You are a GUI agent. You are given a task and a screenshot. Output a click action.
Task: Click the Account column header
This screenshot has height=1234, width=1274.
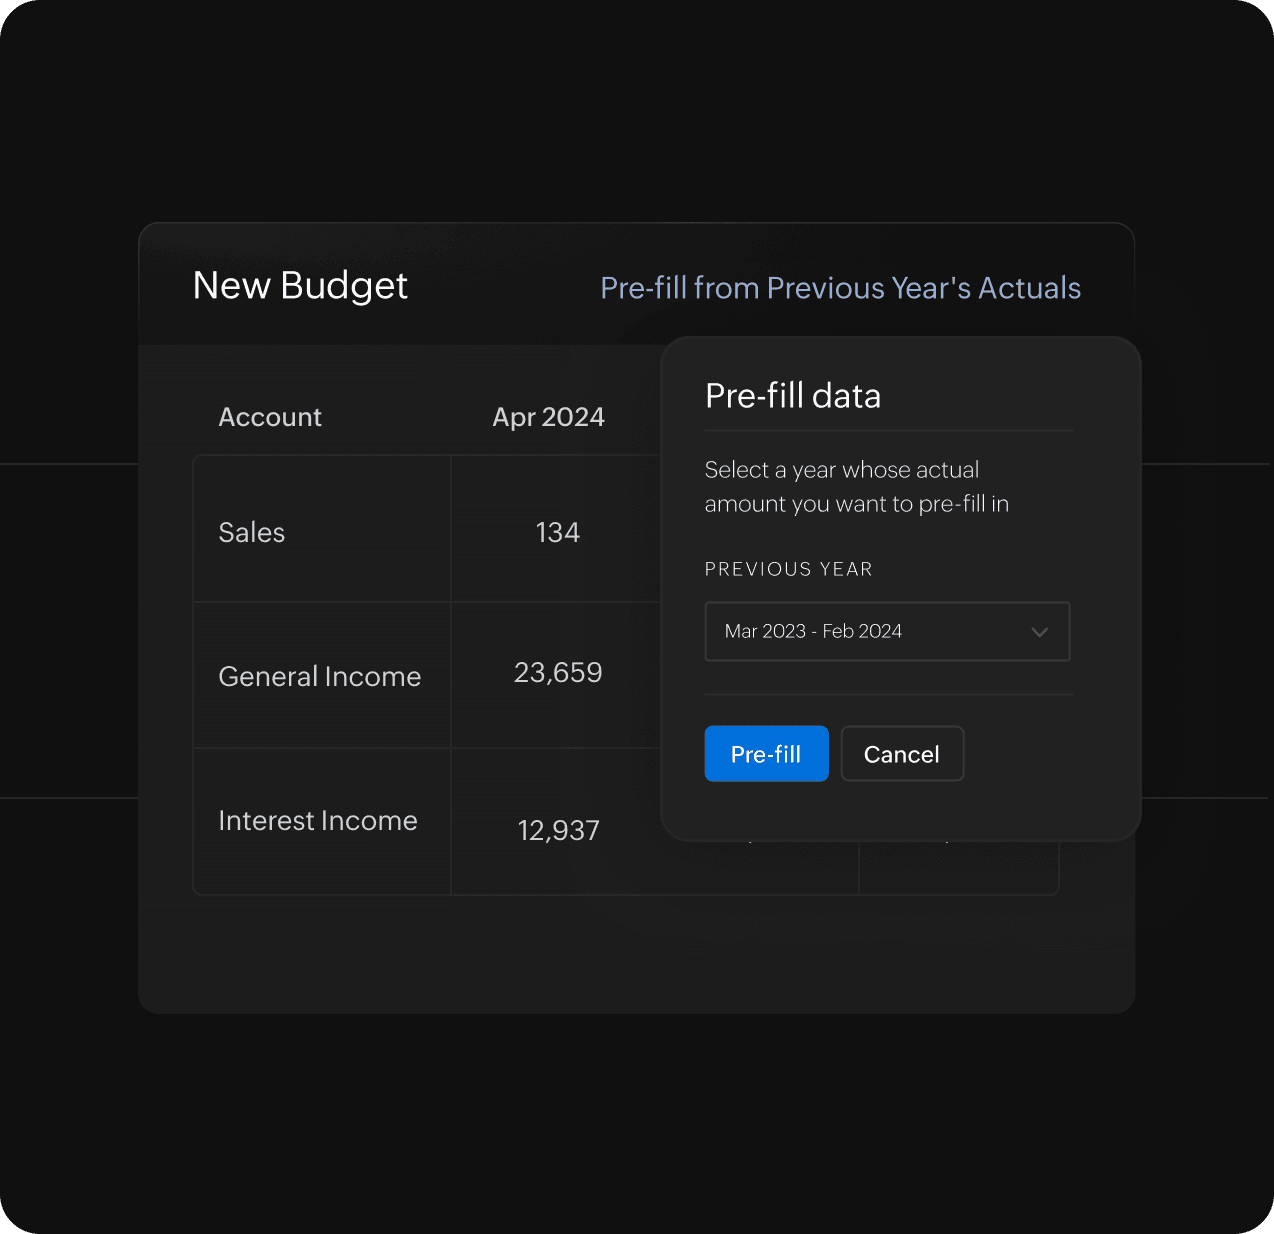pos(270,417)
